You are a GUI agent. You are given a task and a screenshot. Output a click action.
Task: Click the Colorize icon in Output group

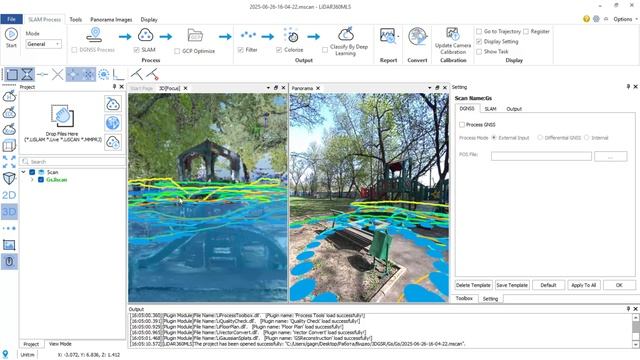291,36
